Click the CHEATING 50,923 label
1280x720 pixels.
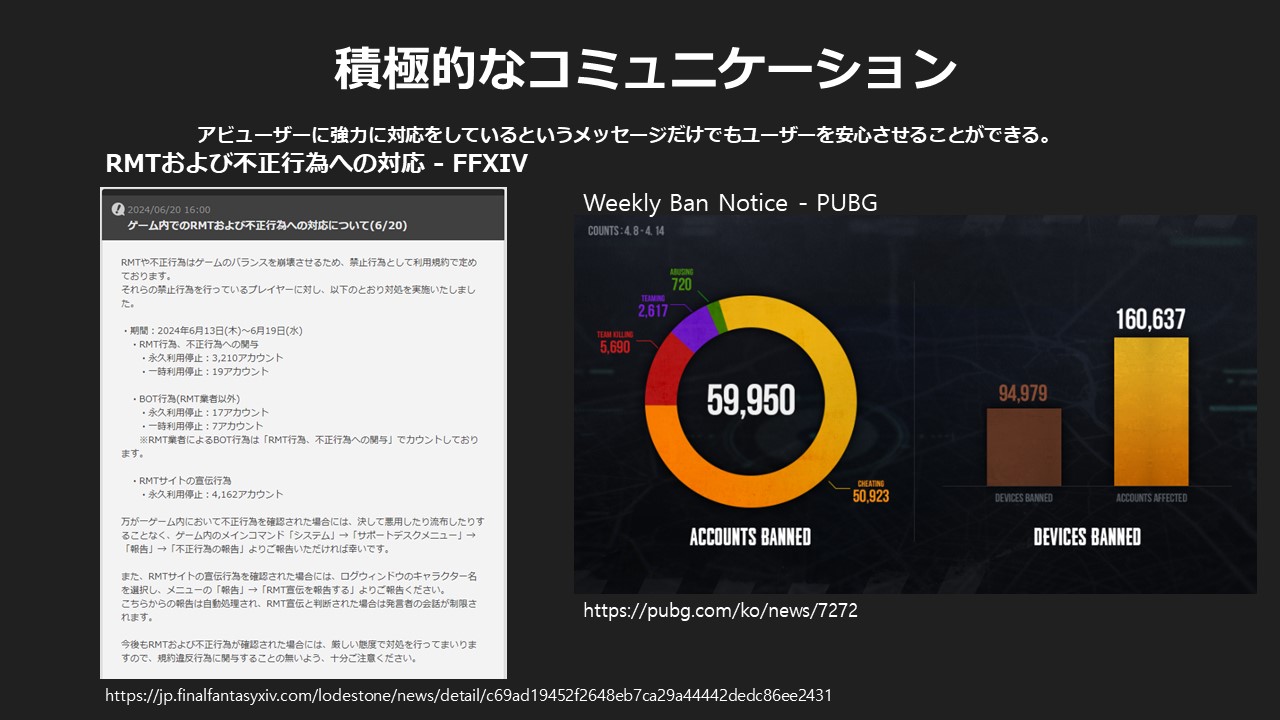pos(870,489)
